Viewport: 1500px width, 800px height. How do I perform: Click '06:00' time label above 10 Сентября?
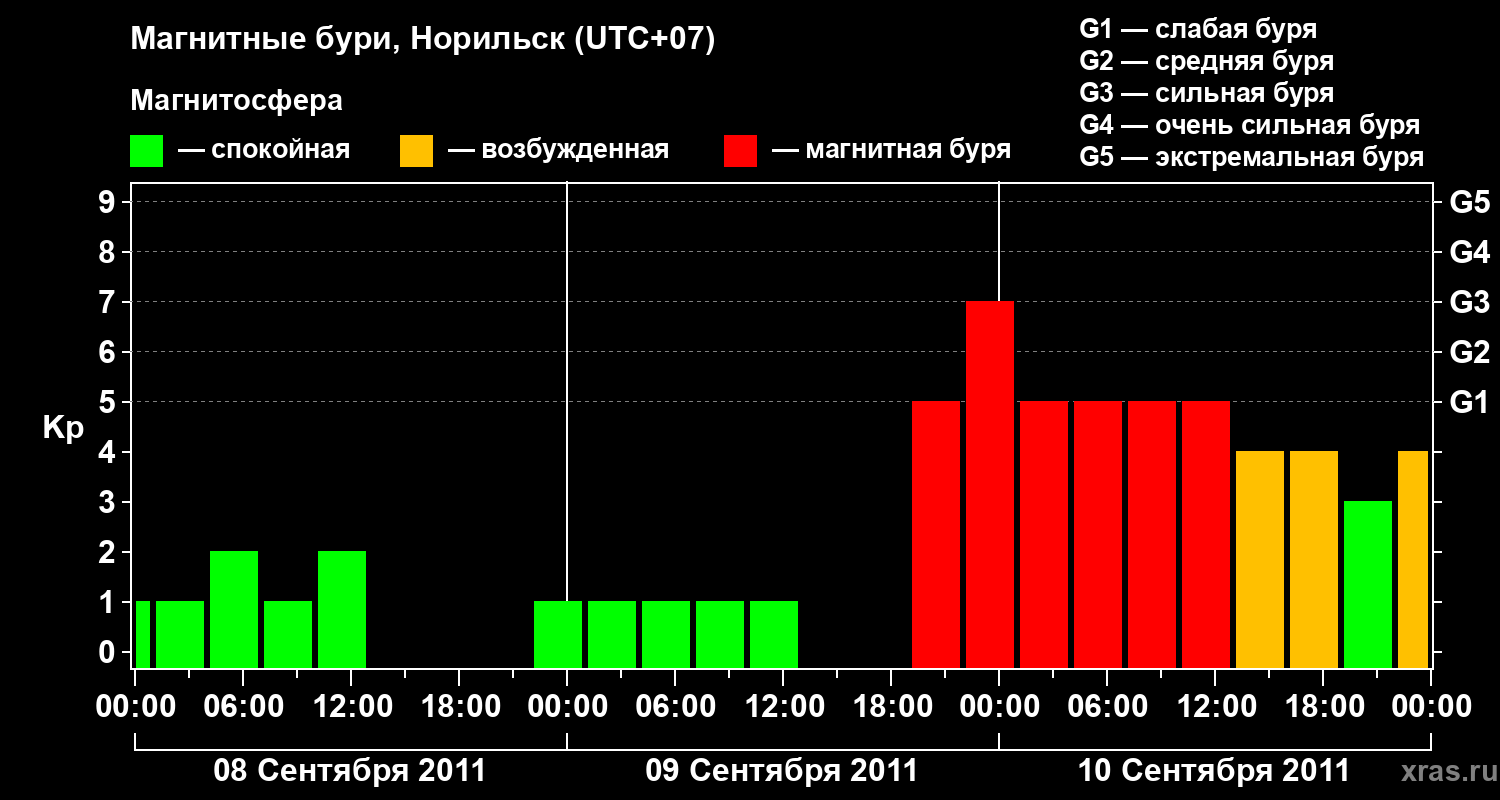pyautogui.click(x=1107, y=706)
